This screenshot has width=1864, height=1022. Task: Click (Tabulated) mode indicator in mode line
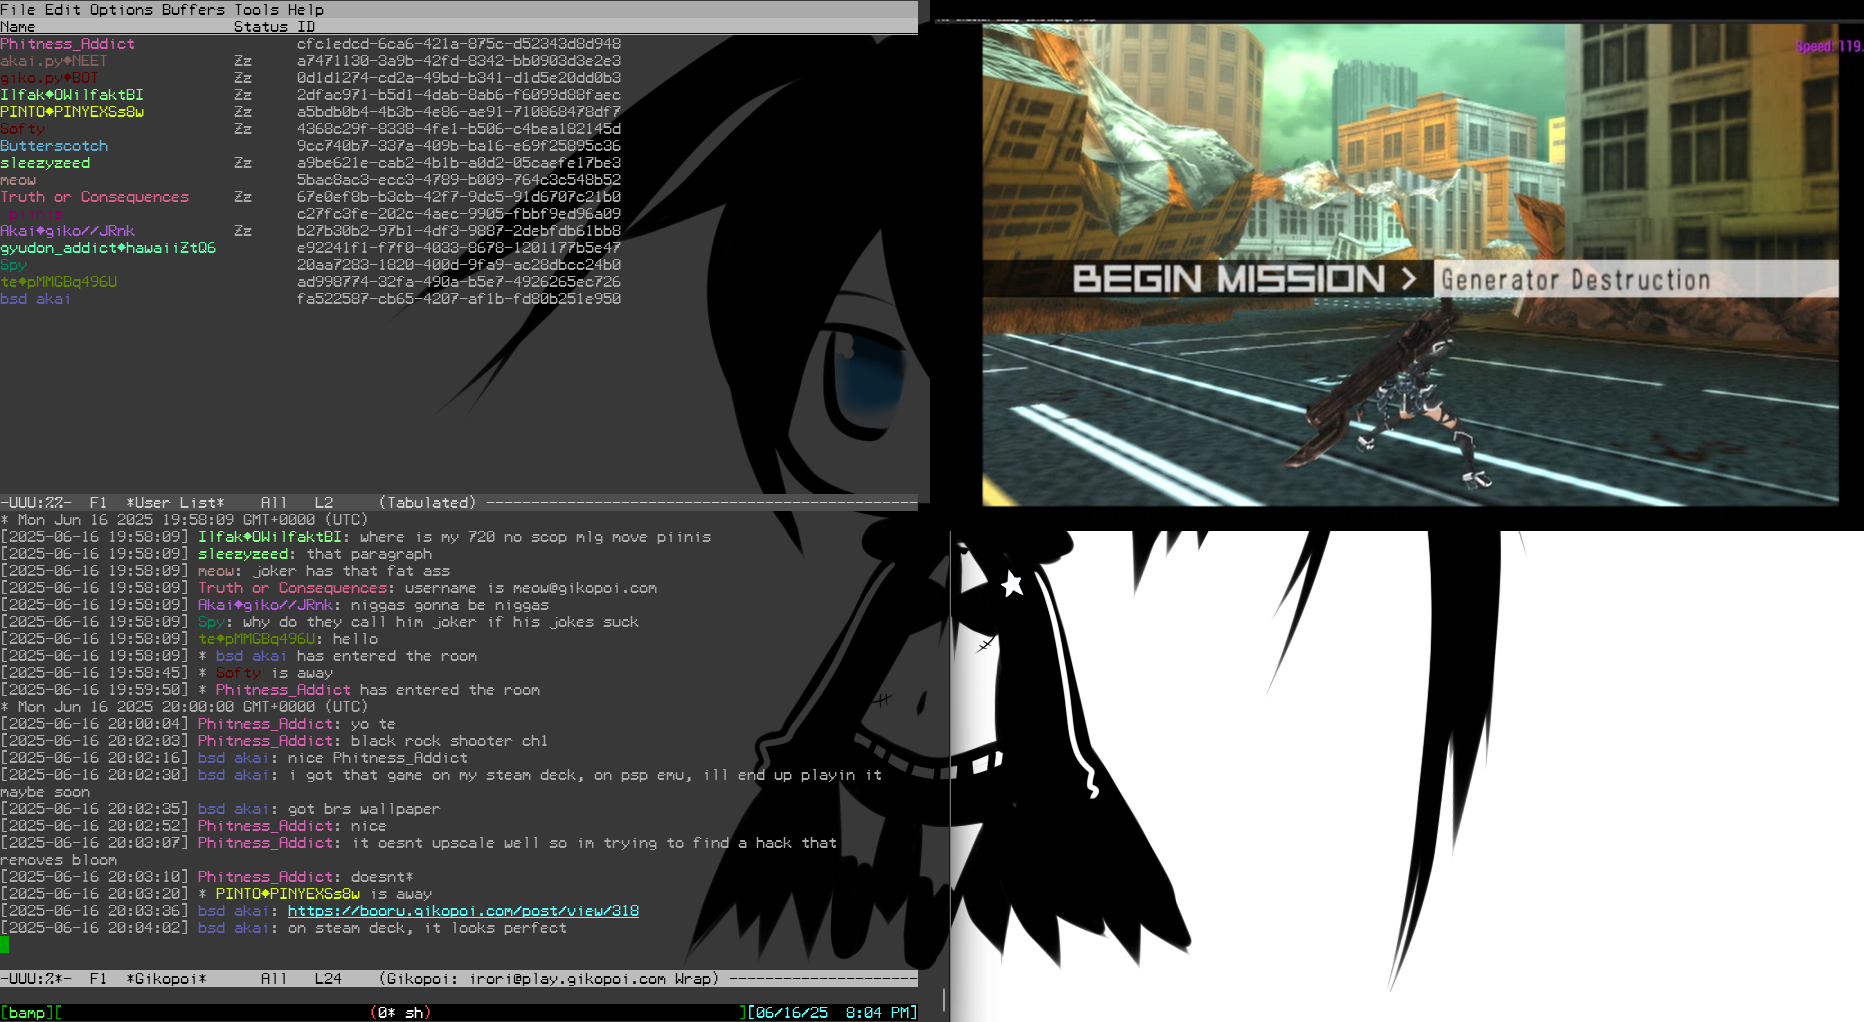pos(427,503)
